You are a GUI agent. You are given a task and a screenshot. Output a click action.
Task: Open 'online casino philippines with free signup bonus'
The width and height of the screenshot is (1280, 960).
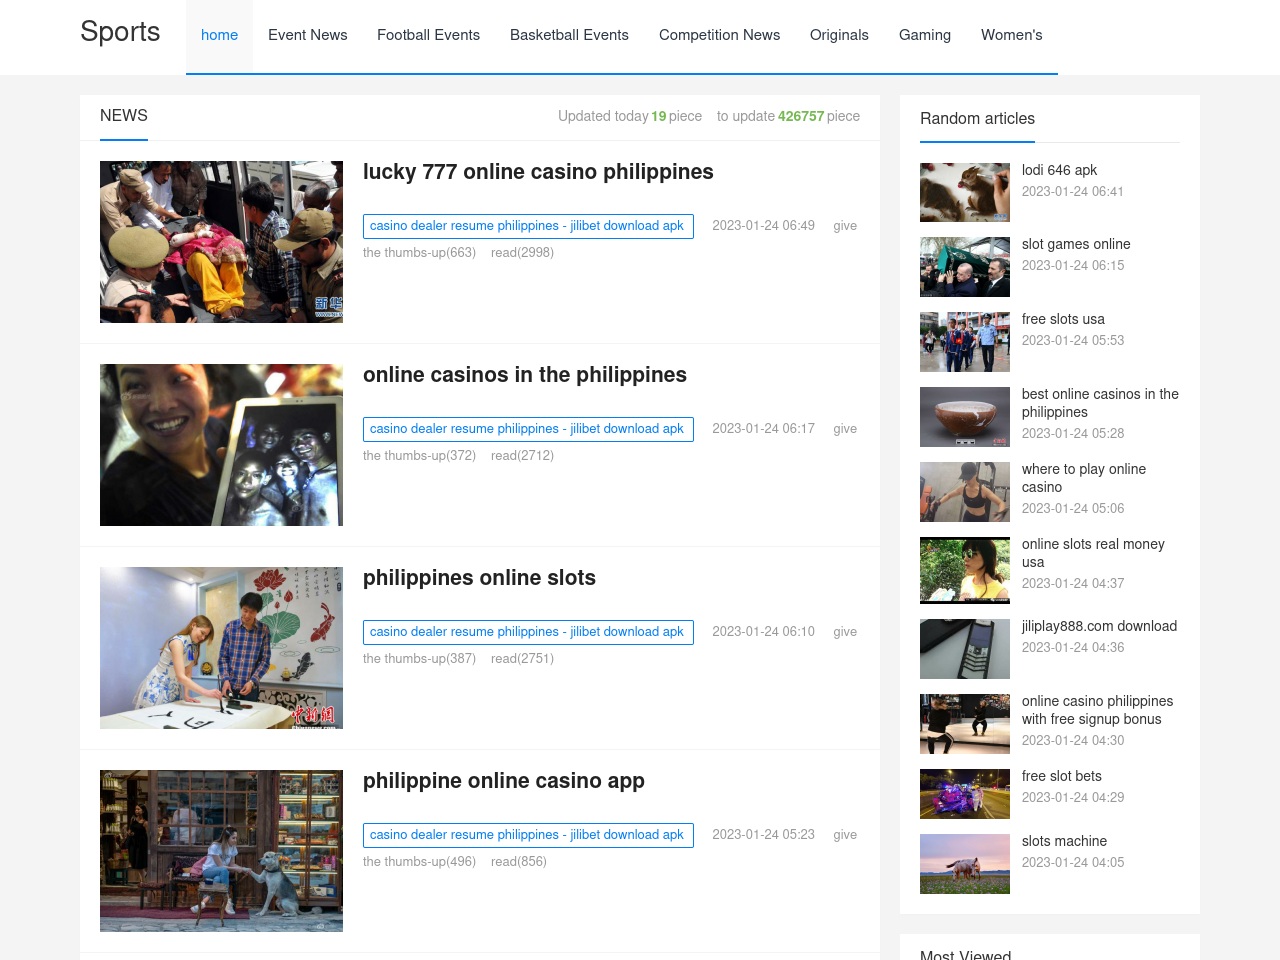1097,711
